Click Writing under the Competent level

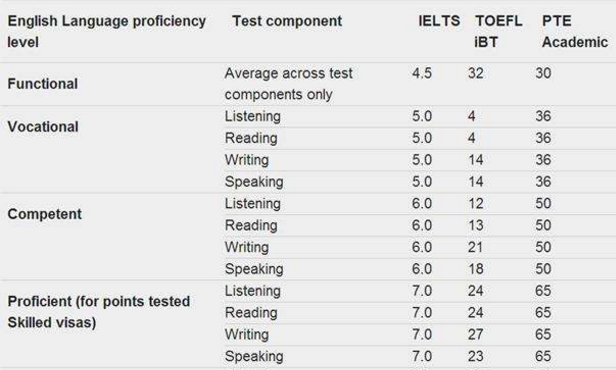247,247
